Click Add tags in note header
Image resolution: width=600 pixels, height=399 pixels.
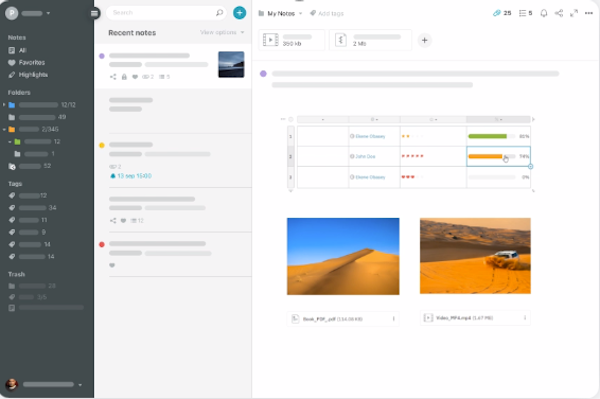(x=327, y=13)
